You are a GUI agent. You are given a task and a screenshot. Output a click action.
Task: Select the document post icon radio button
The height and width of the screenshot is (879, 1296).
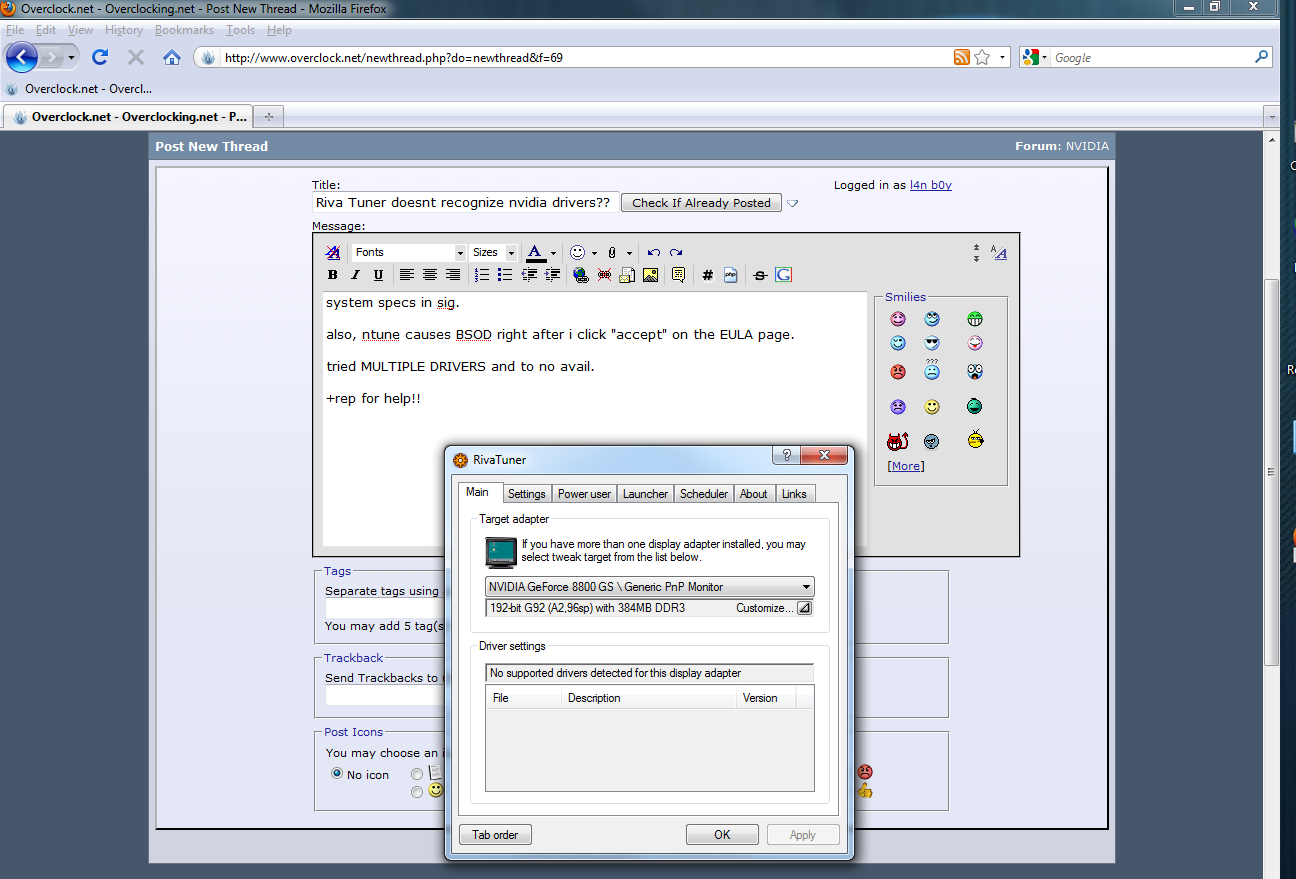pyautogui.click(x=417, y=774)
